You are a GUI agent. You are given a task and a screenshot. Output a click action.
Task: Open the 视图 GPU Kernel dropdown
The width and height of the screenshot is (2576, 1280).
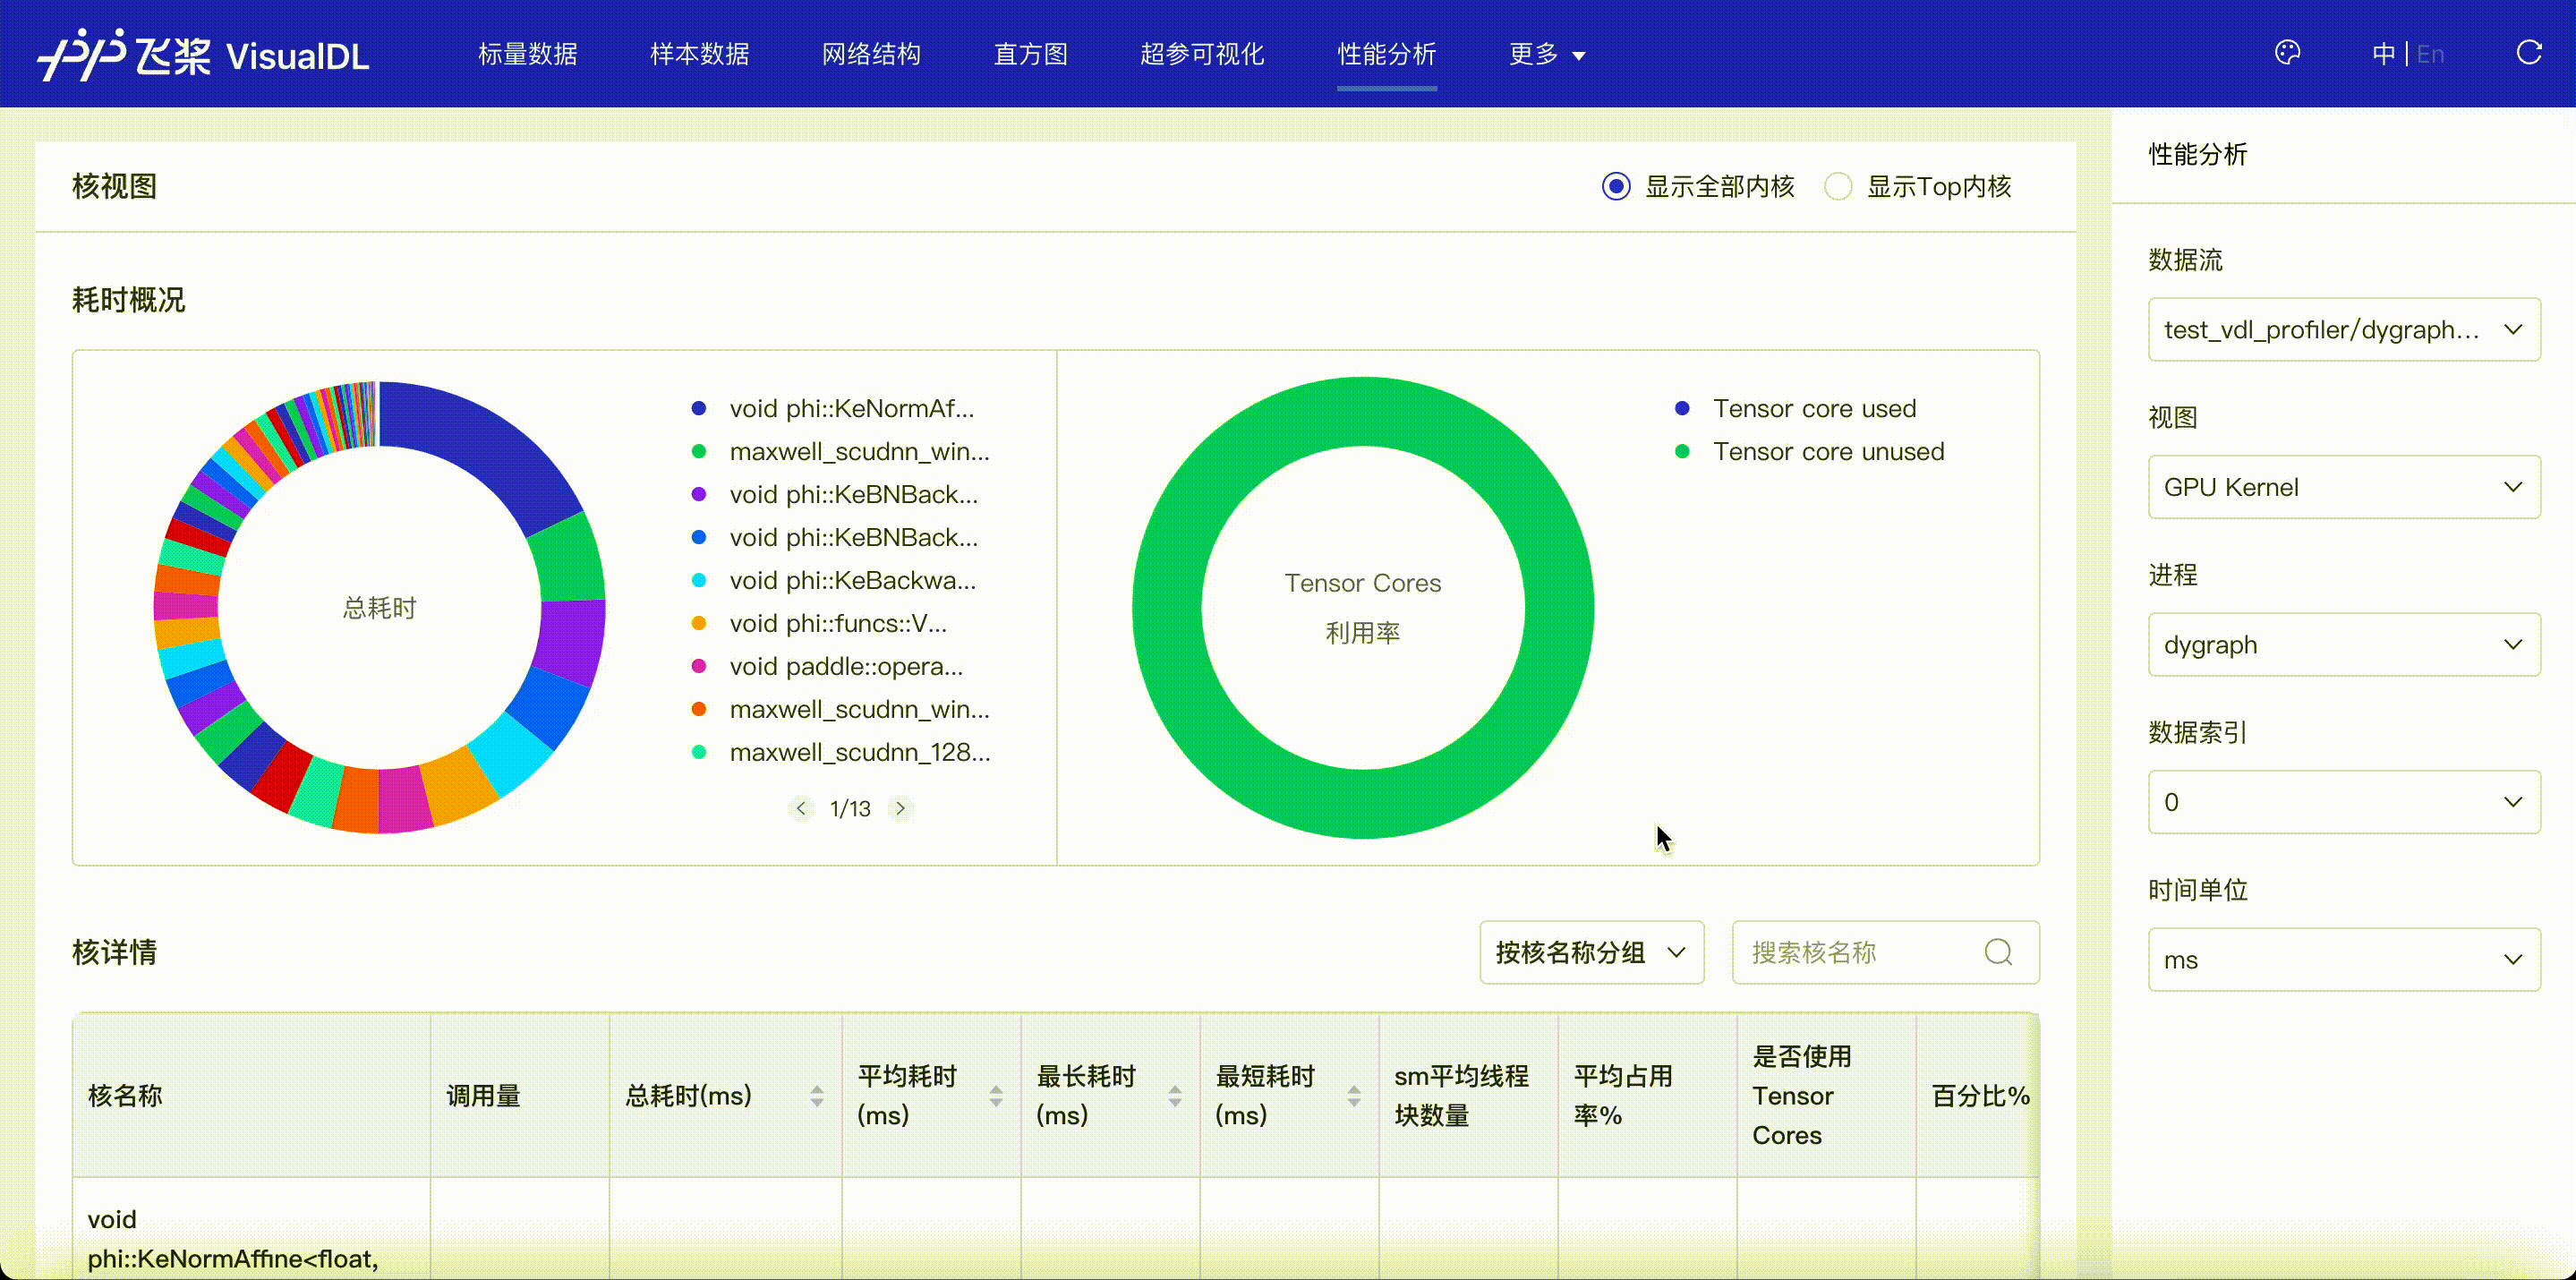2343,487
